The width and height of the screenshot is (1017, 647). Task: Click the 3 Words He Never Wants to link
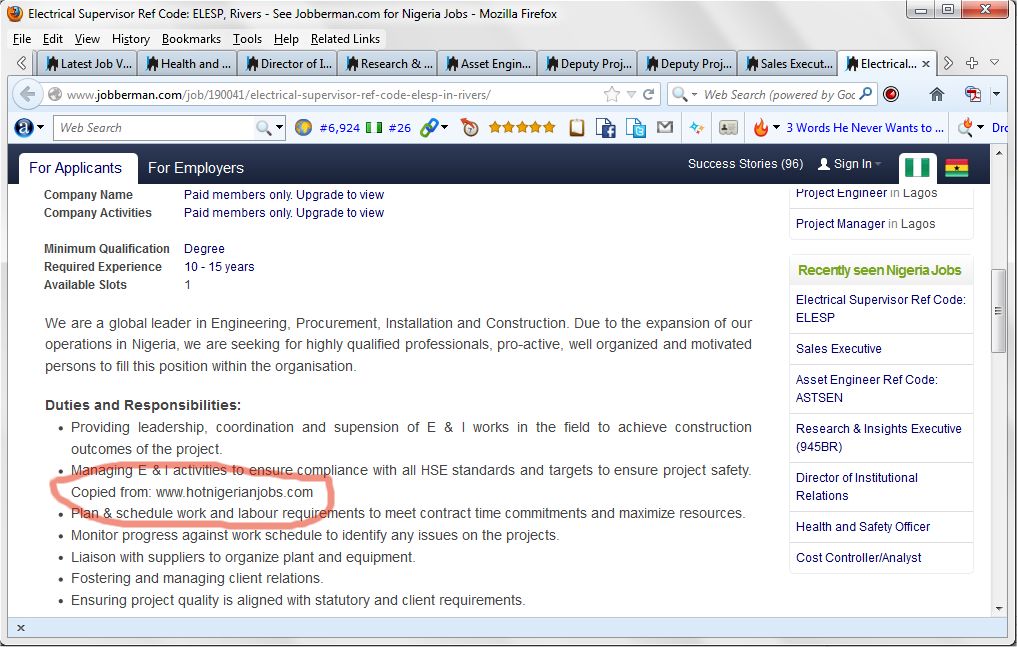click(865, 128)
